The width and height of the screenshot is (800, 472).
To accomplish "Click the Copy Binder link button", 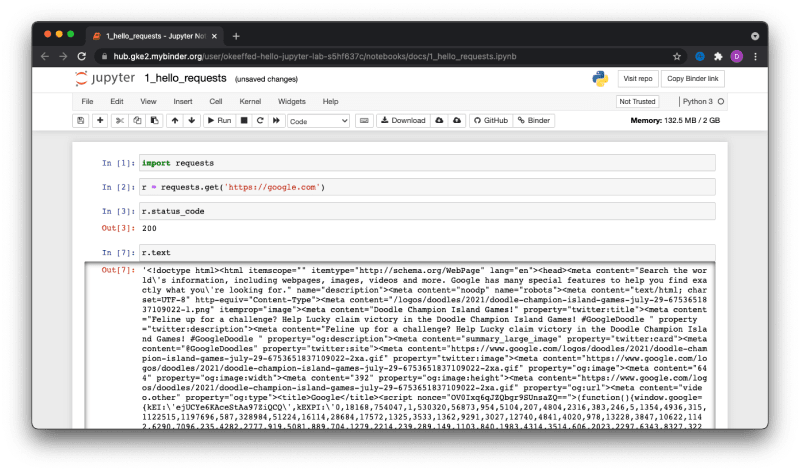I will click(692, 79).
